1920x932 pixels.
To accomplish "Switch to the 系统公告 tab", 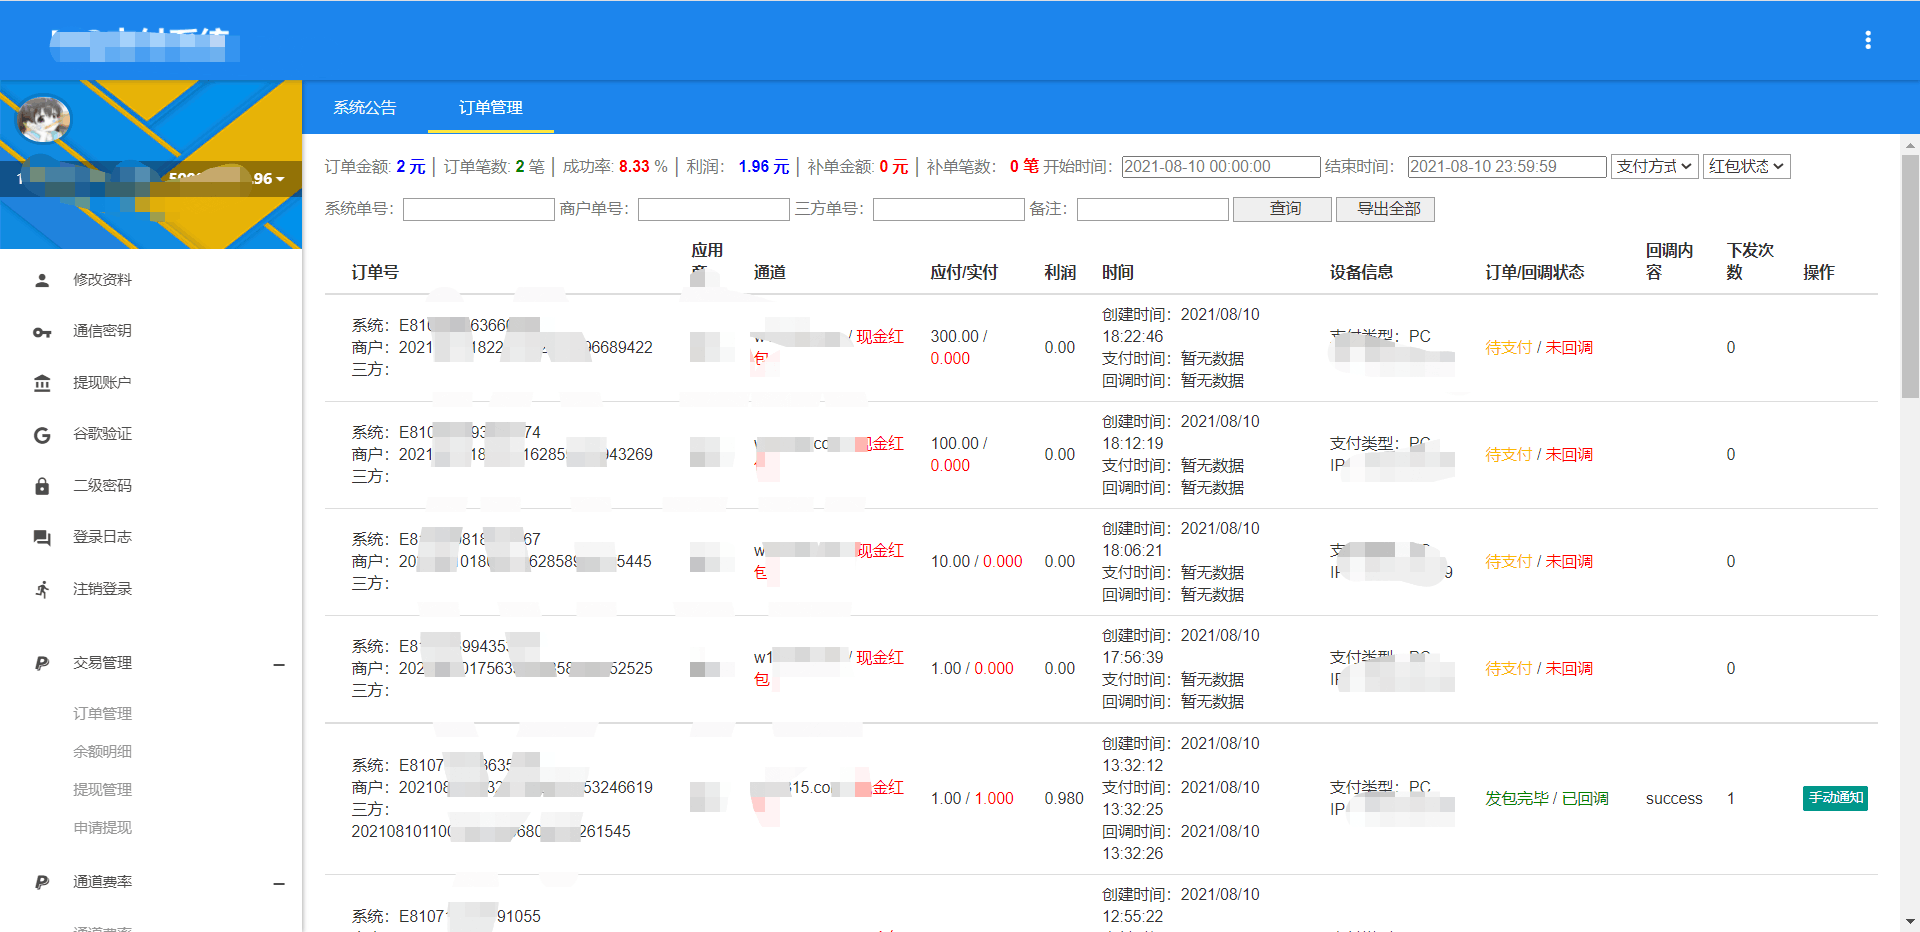I will pyautogui.click(x=365, y=108).
